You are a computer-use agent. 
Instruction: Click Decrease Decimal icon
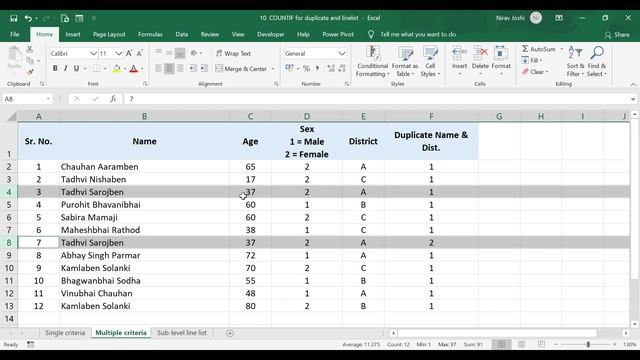coord(342,69)
